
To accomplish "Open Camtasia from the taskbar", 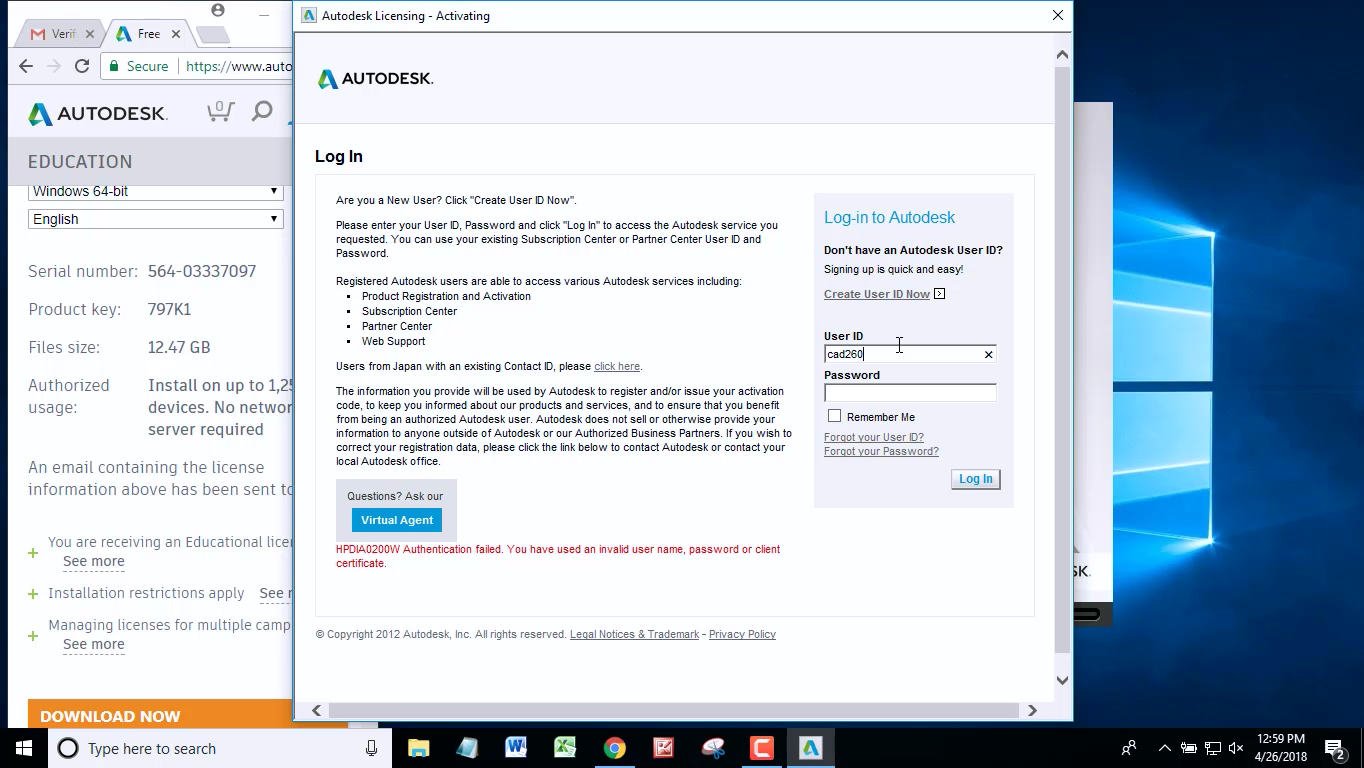I will click(762, 748).
